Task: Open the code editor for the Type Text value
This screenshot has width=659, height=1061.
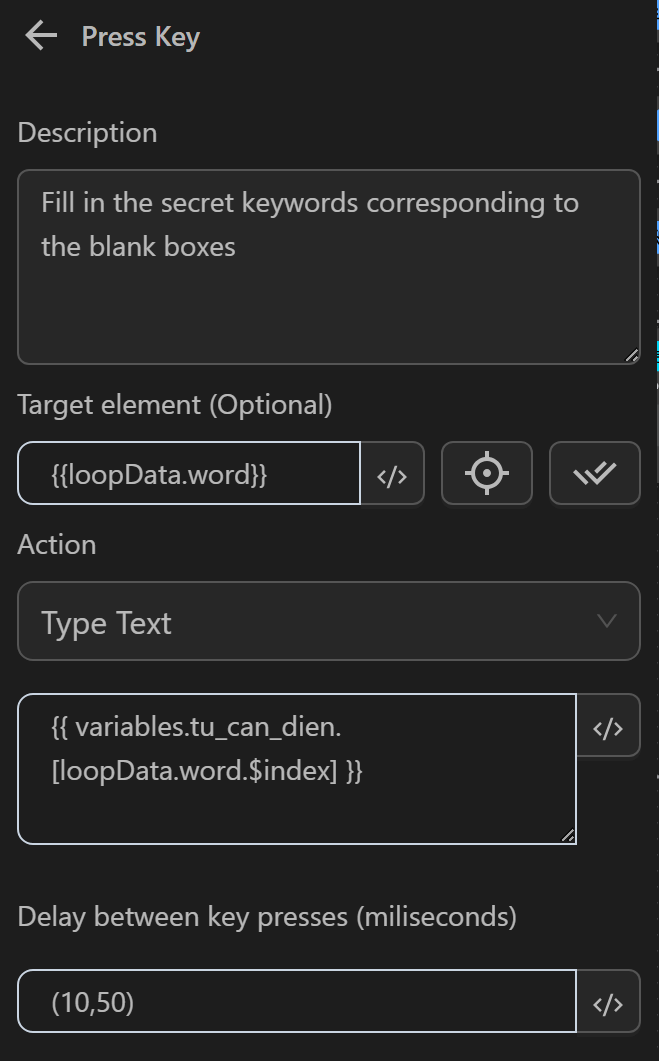Action: click(608, 725)
